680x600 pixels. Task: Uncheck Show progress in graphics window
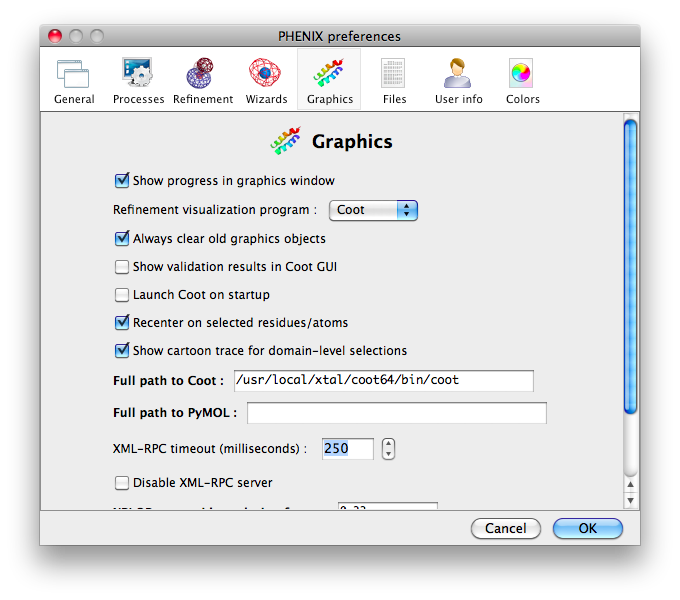(x=123, y=181)
